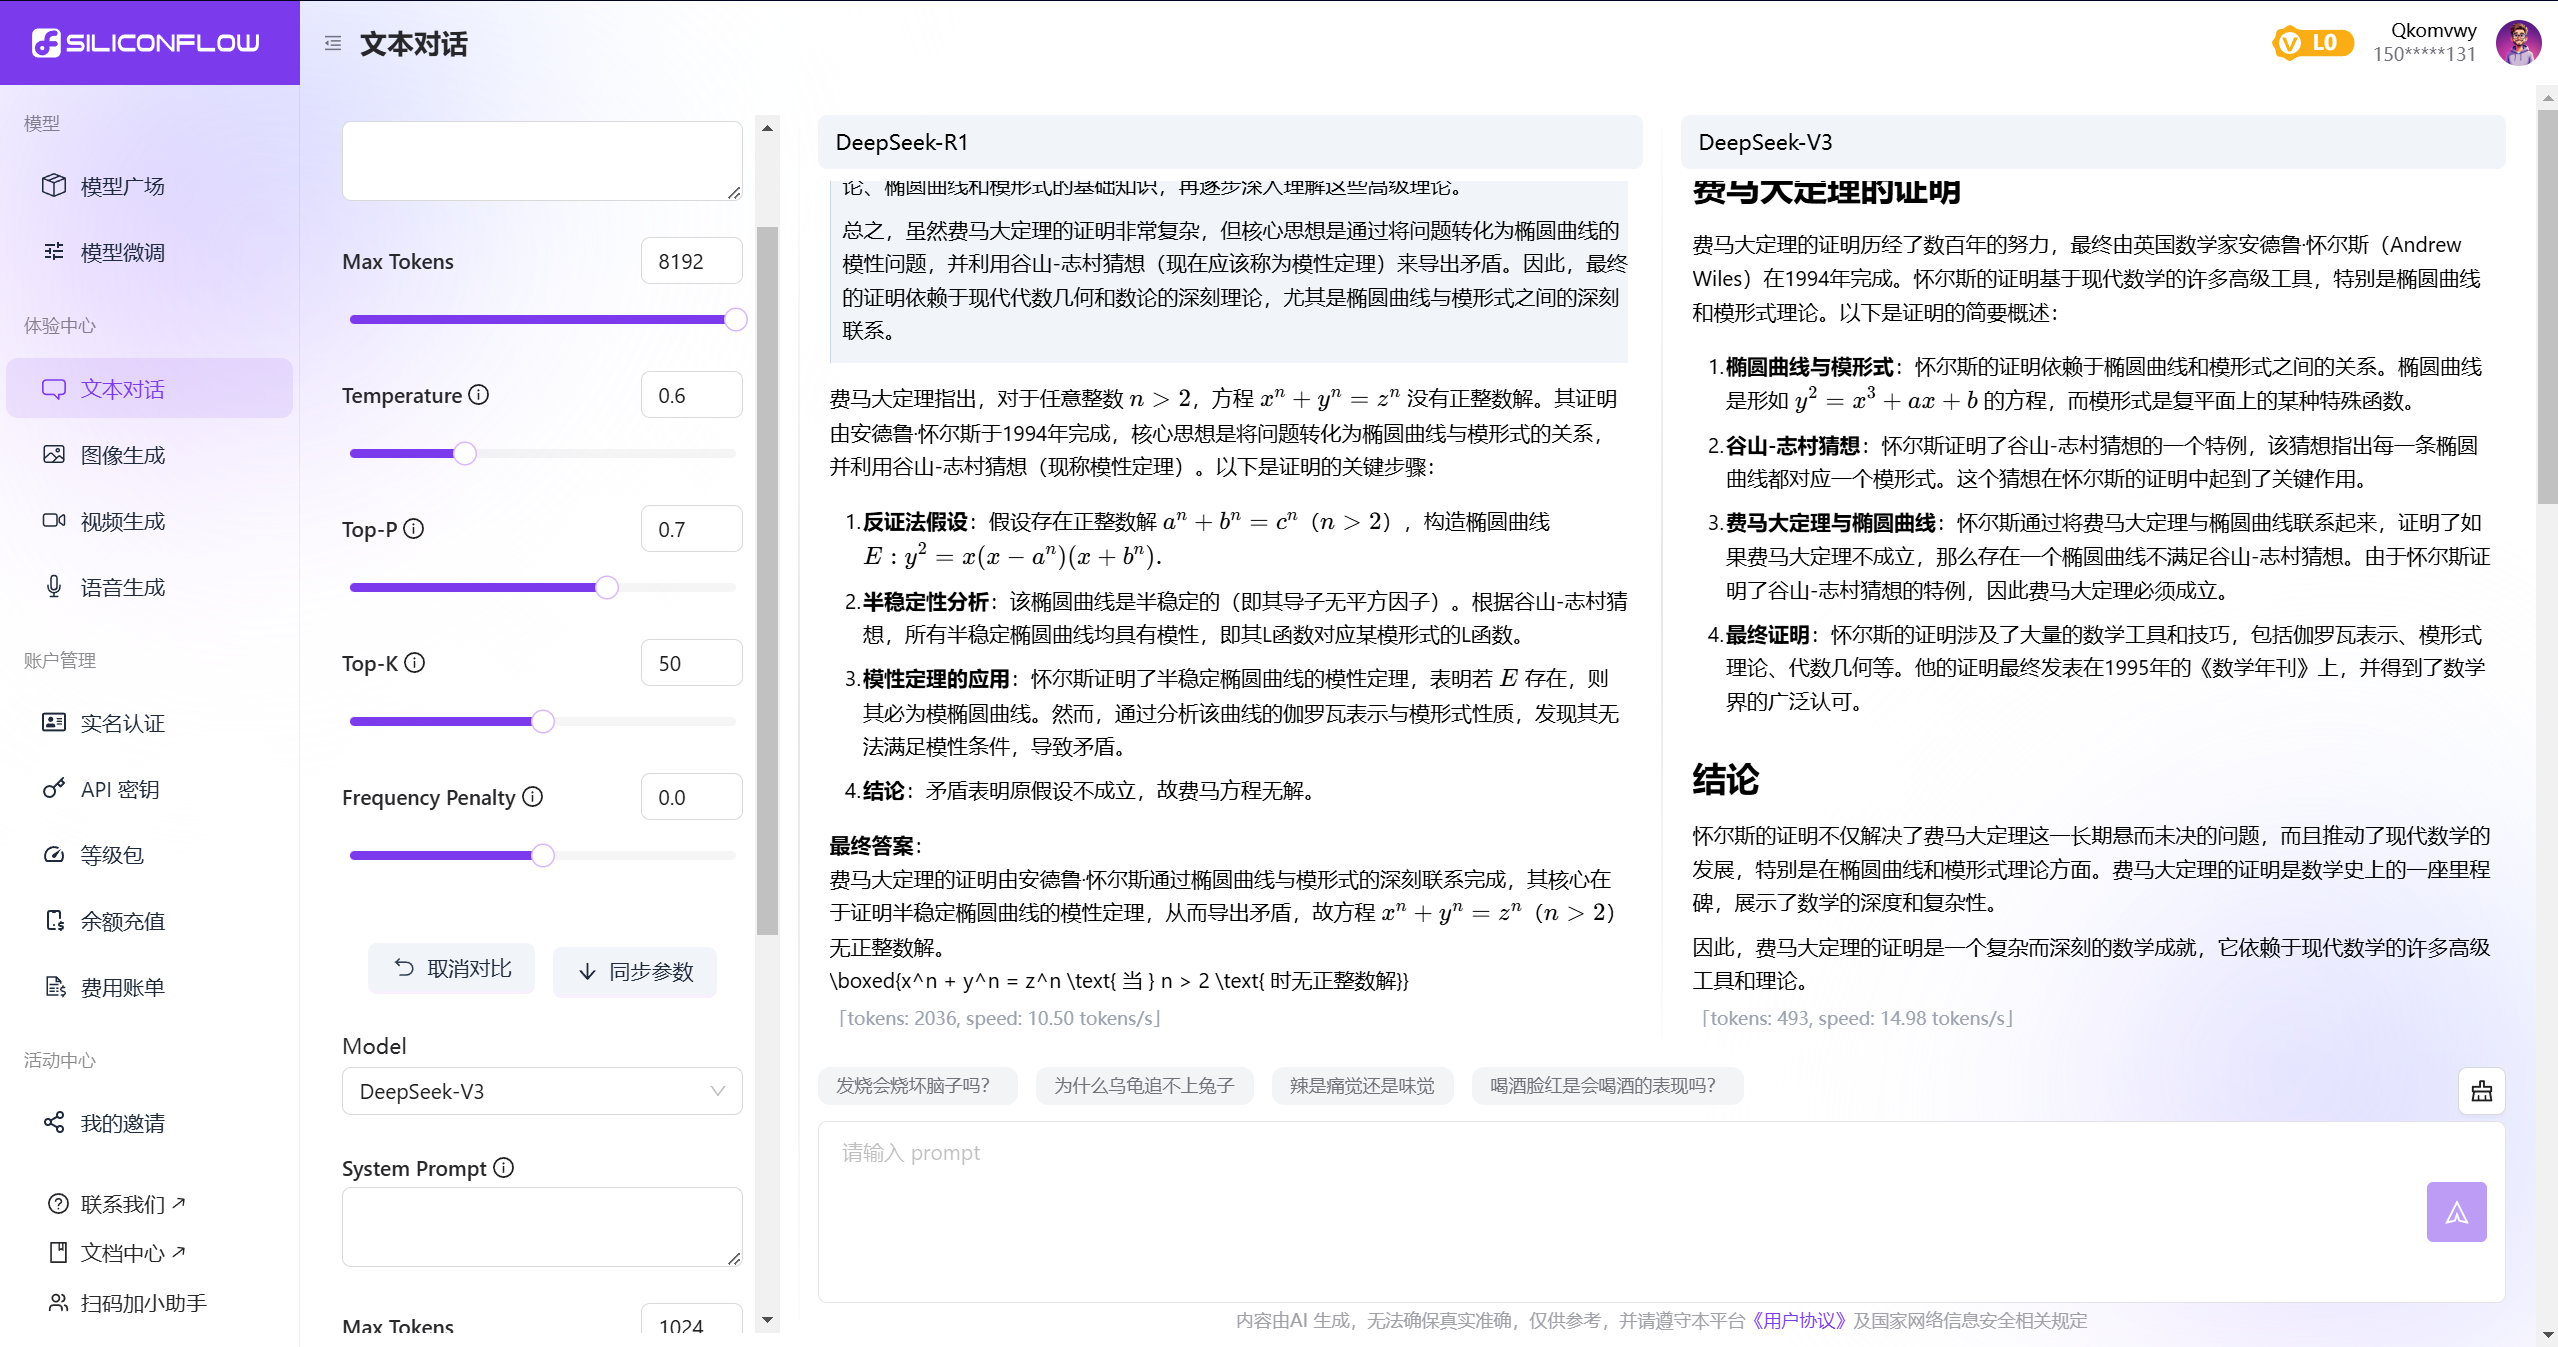Screen dimensions: 2558x1347
Task: Click the R1 token stats line
Action: 999,1019
